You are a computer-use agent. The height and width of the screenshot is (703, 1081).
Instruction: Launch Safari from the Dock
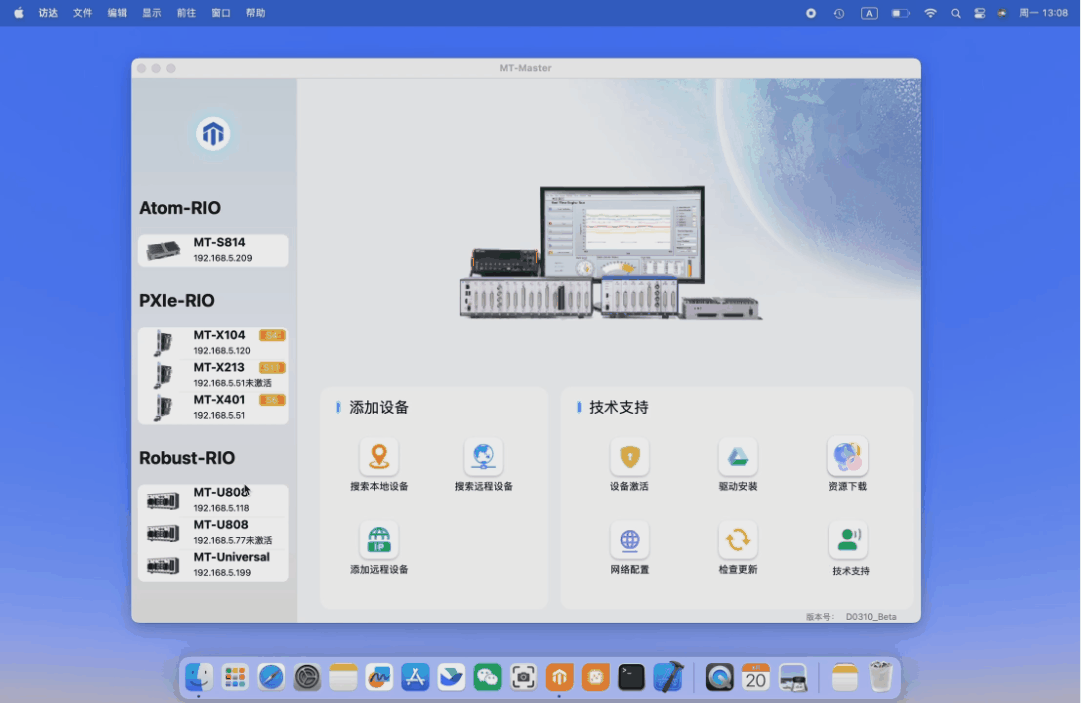[271, 677]
